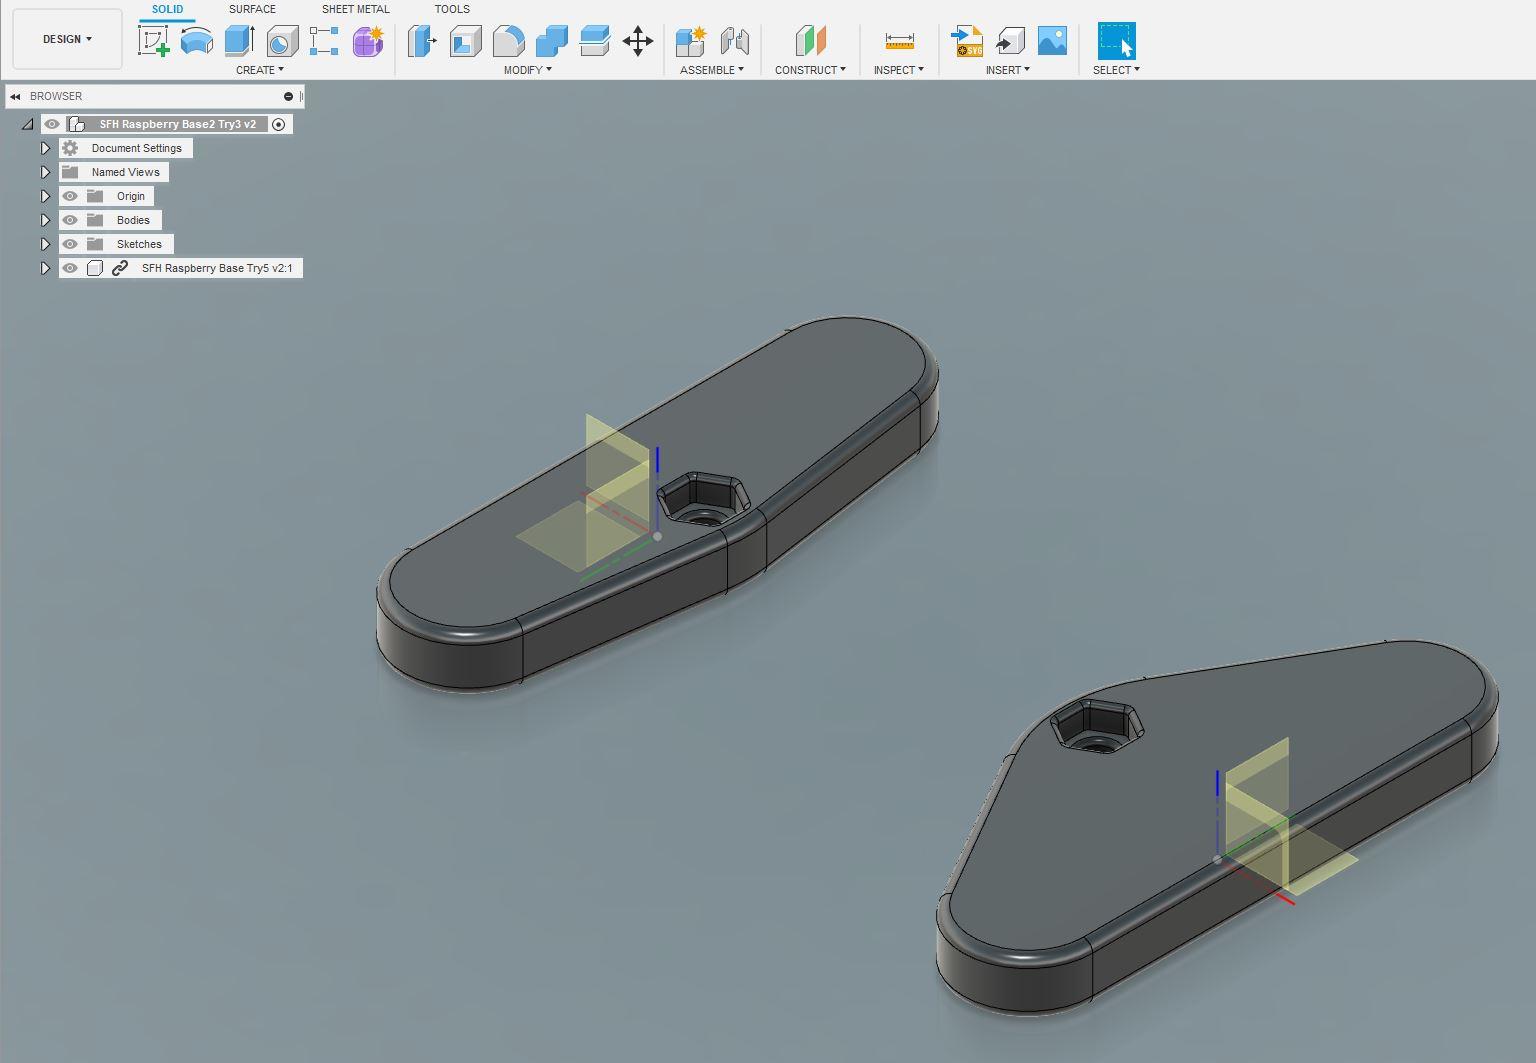The image size is (1536, 1063).
Task: Click the hexagonal pocket on the lower-right body
Action: click(1097, 725)
